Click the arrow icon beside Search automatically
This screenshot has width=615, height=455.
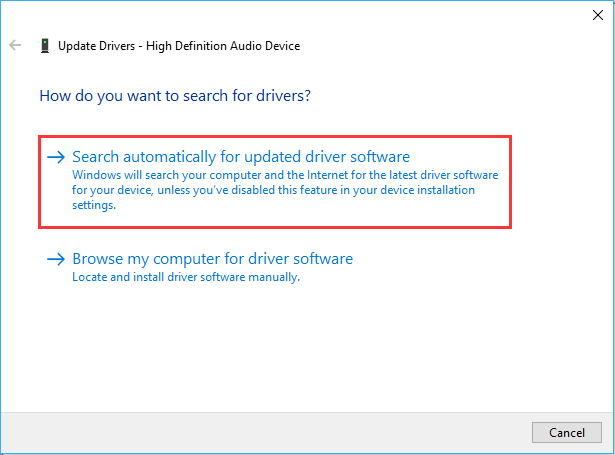(57, 157)
